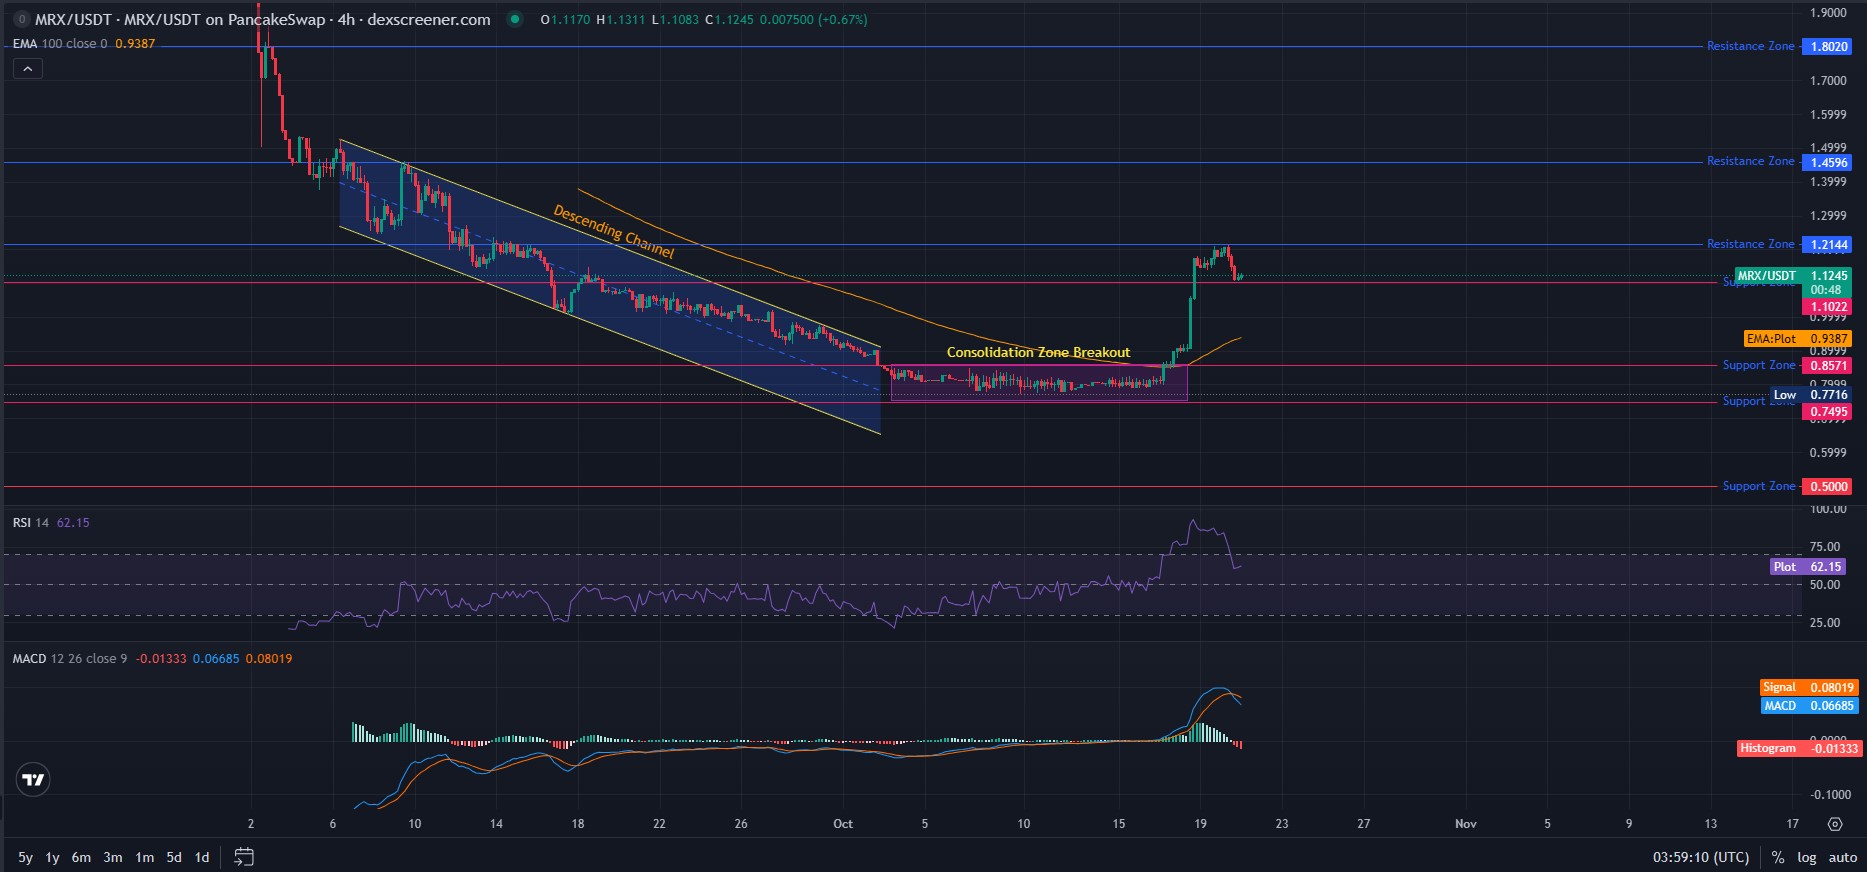This screenshot has width=1867, height=872.
Task: Click the 1.8020 resistance price label
Action: [x=1828, y=47]
